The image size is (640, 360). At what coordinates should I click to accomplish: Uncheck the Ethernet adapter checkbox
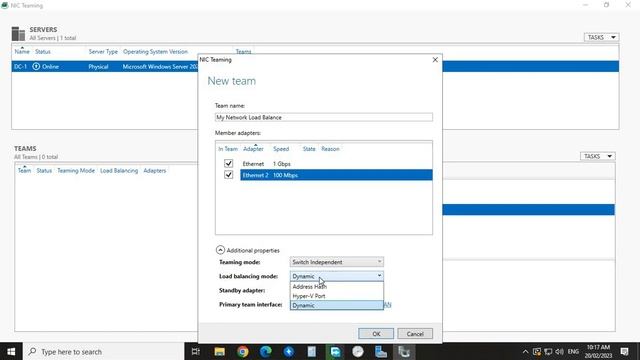229,163
